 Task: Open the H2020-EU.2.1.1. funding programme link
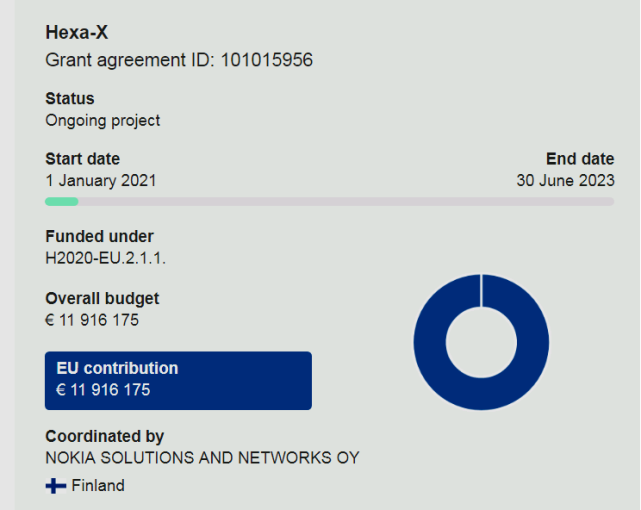[106, 259]
